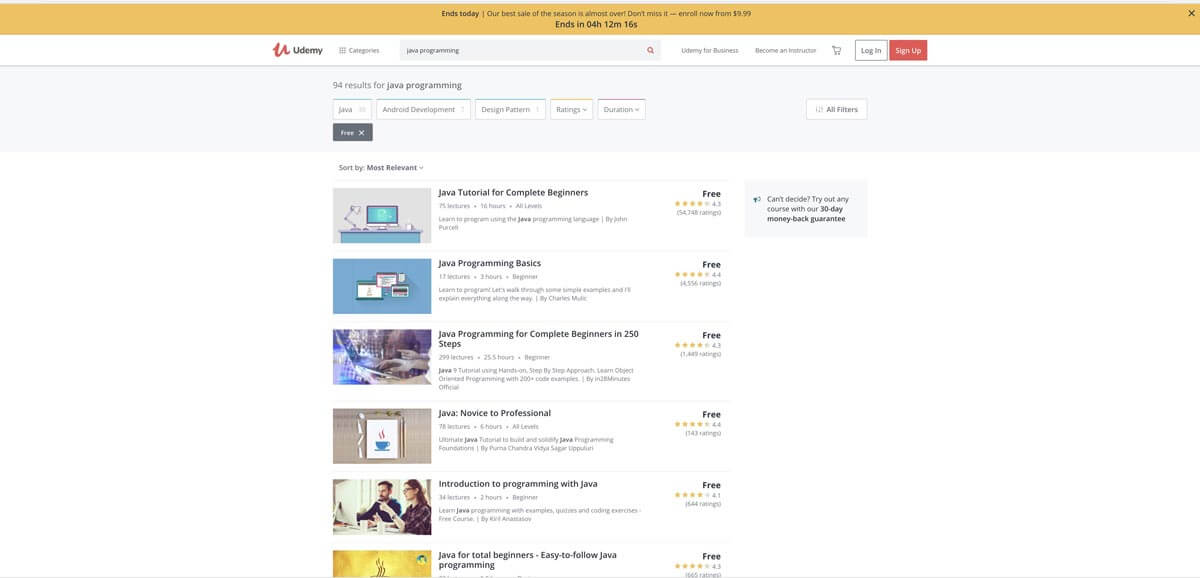This screenshot has width=1200, height=578.
Task: Click the 94 results for java programming heading
Action: point(397,86)
